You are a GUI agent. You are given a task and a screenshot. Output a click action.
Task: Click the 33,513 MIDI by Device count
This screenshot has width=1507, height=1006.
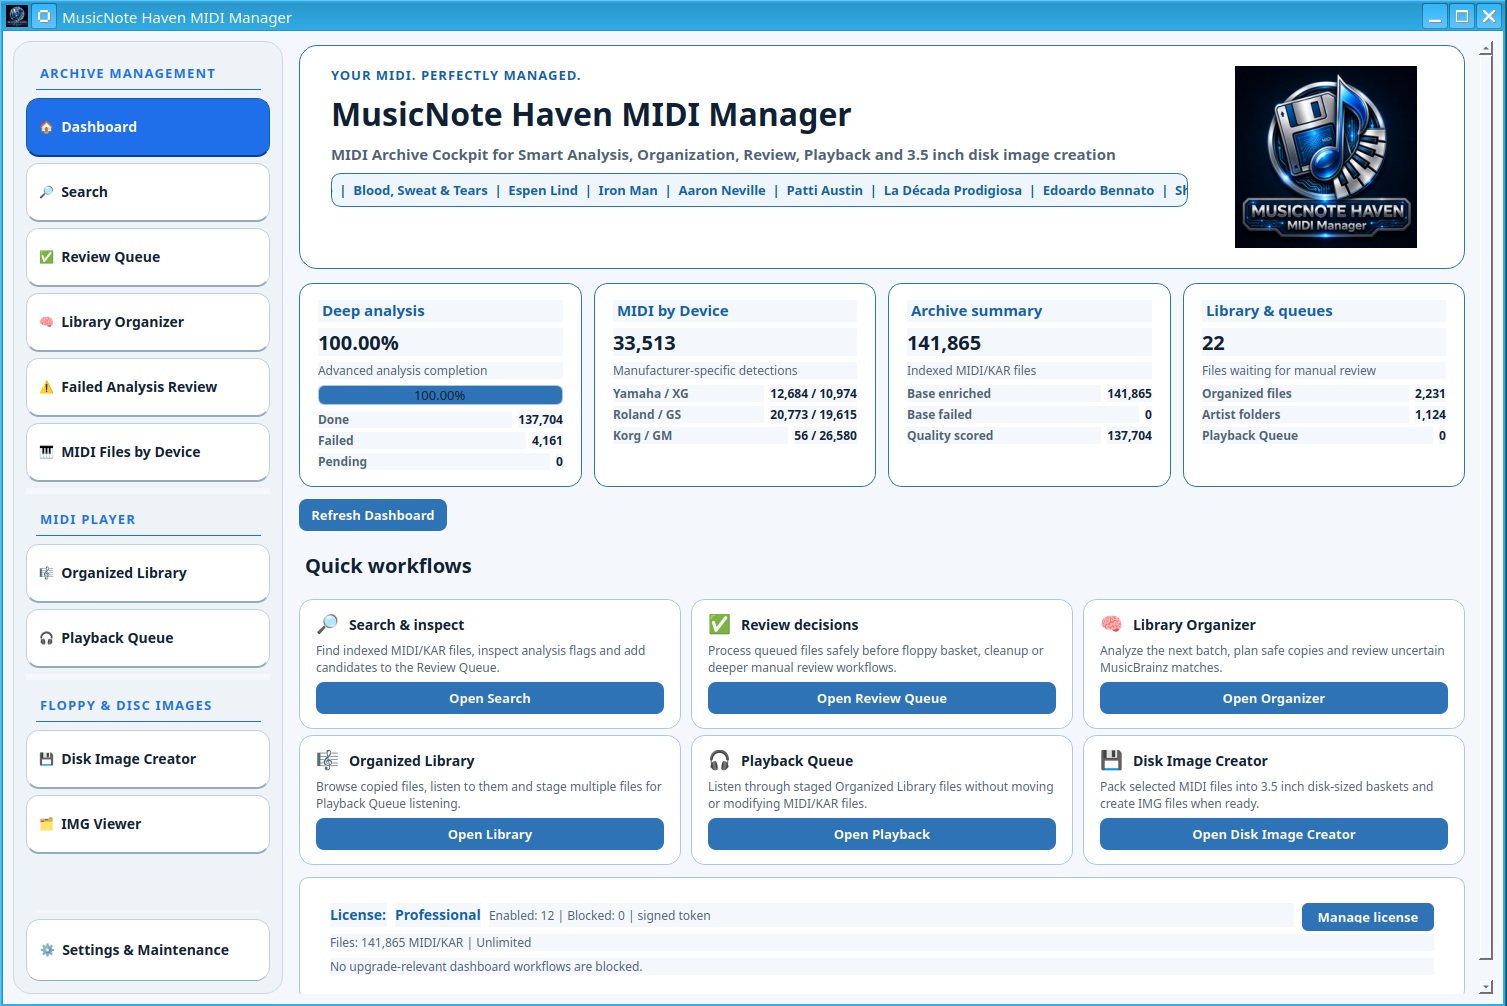click(644, 343)
